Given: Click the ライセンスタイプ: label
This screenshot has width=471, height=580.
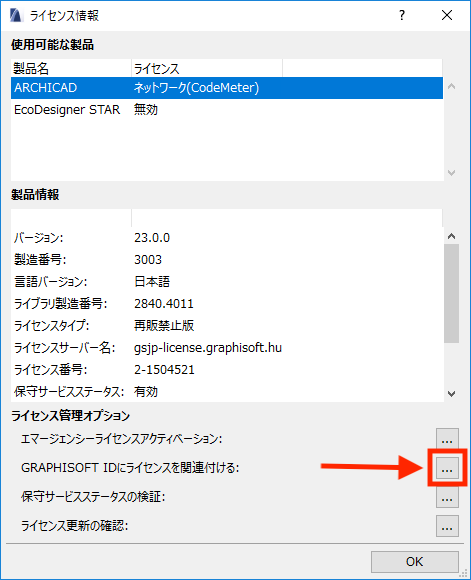Looking at the screenshot, I should tap(51, 326).
